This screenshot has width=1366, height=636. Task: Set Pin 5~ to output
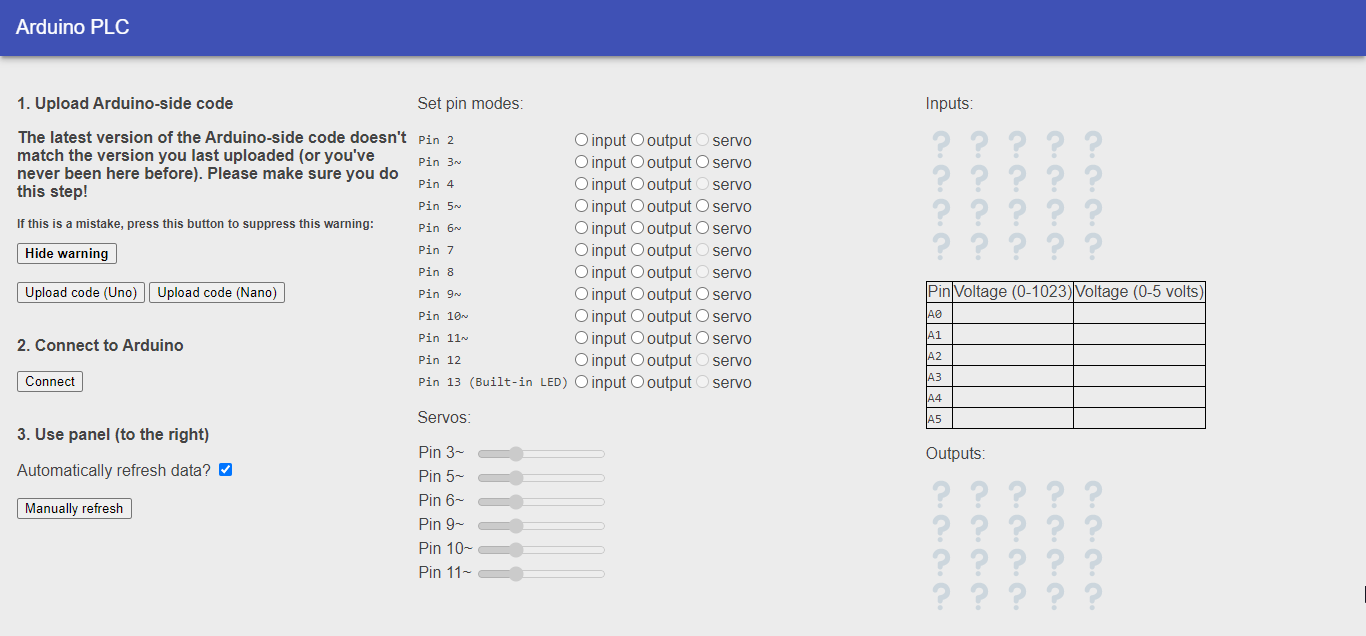point(637,206)
